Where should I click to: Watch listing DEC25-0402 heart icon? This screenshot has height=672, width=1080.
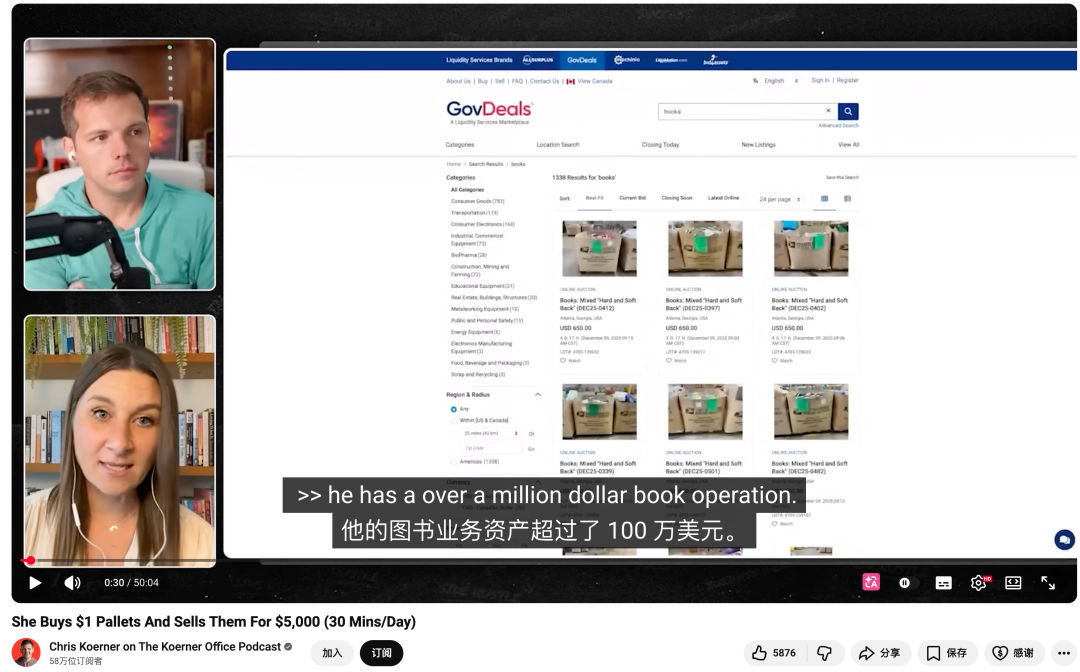point(775,361)
